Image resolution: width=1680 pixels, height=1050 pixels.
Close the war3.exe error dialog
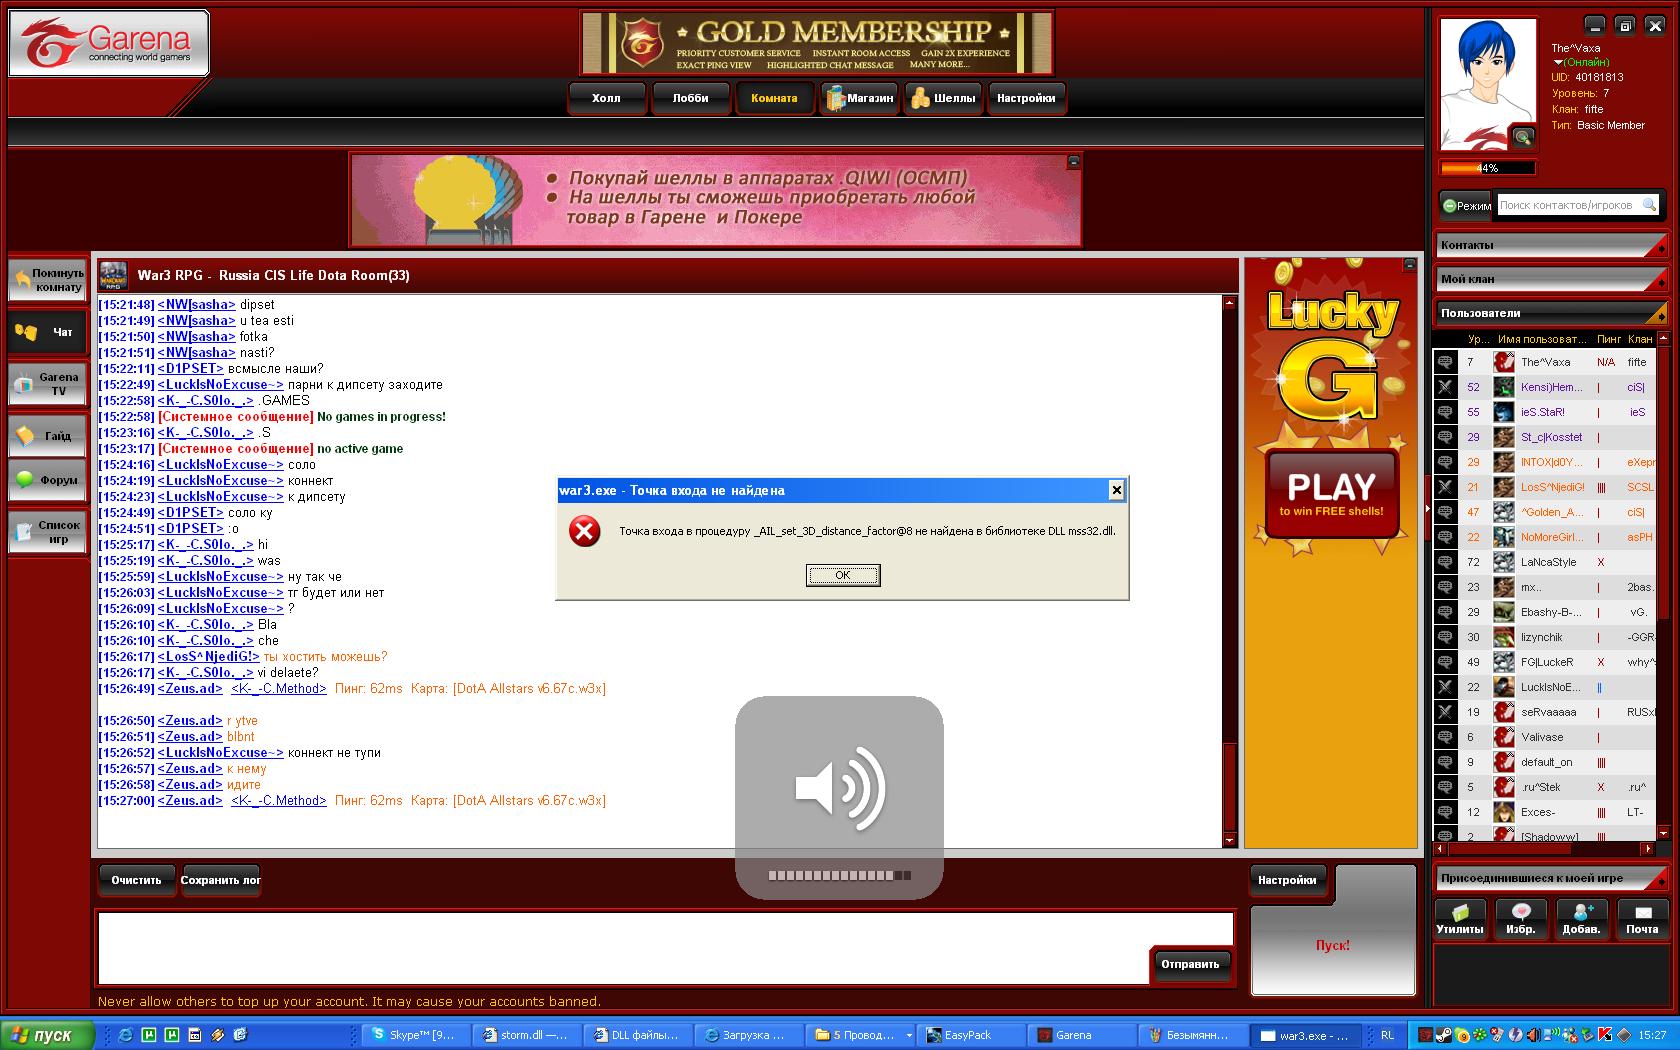[x=1117, y=490]
